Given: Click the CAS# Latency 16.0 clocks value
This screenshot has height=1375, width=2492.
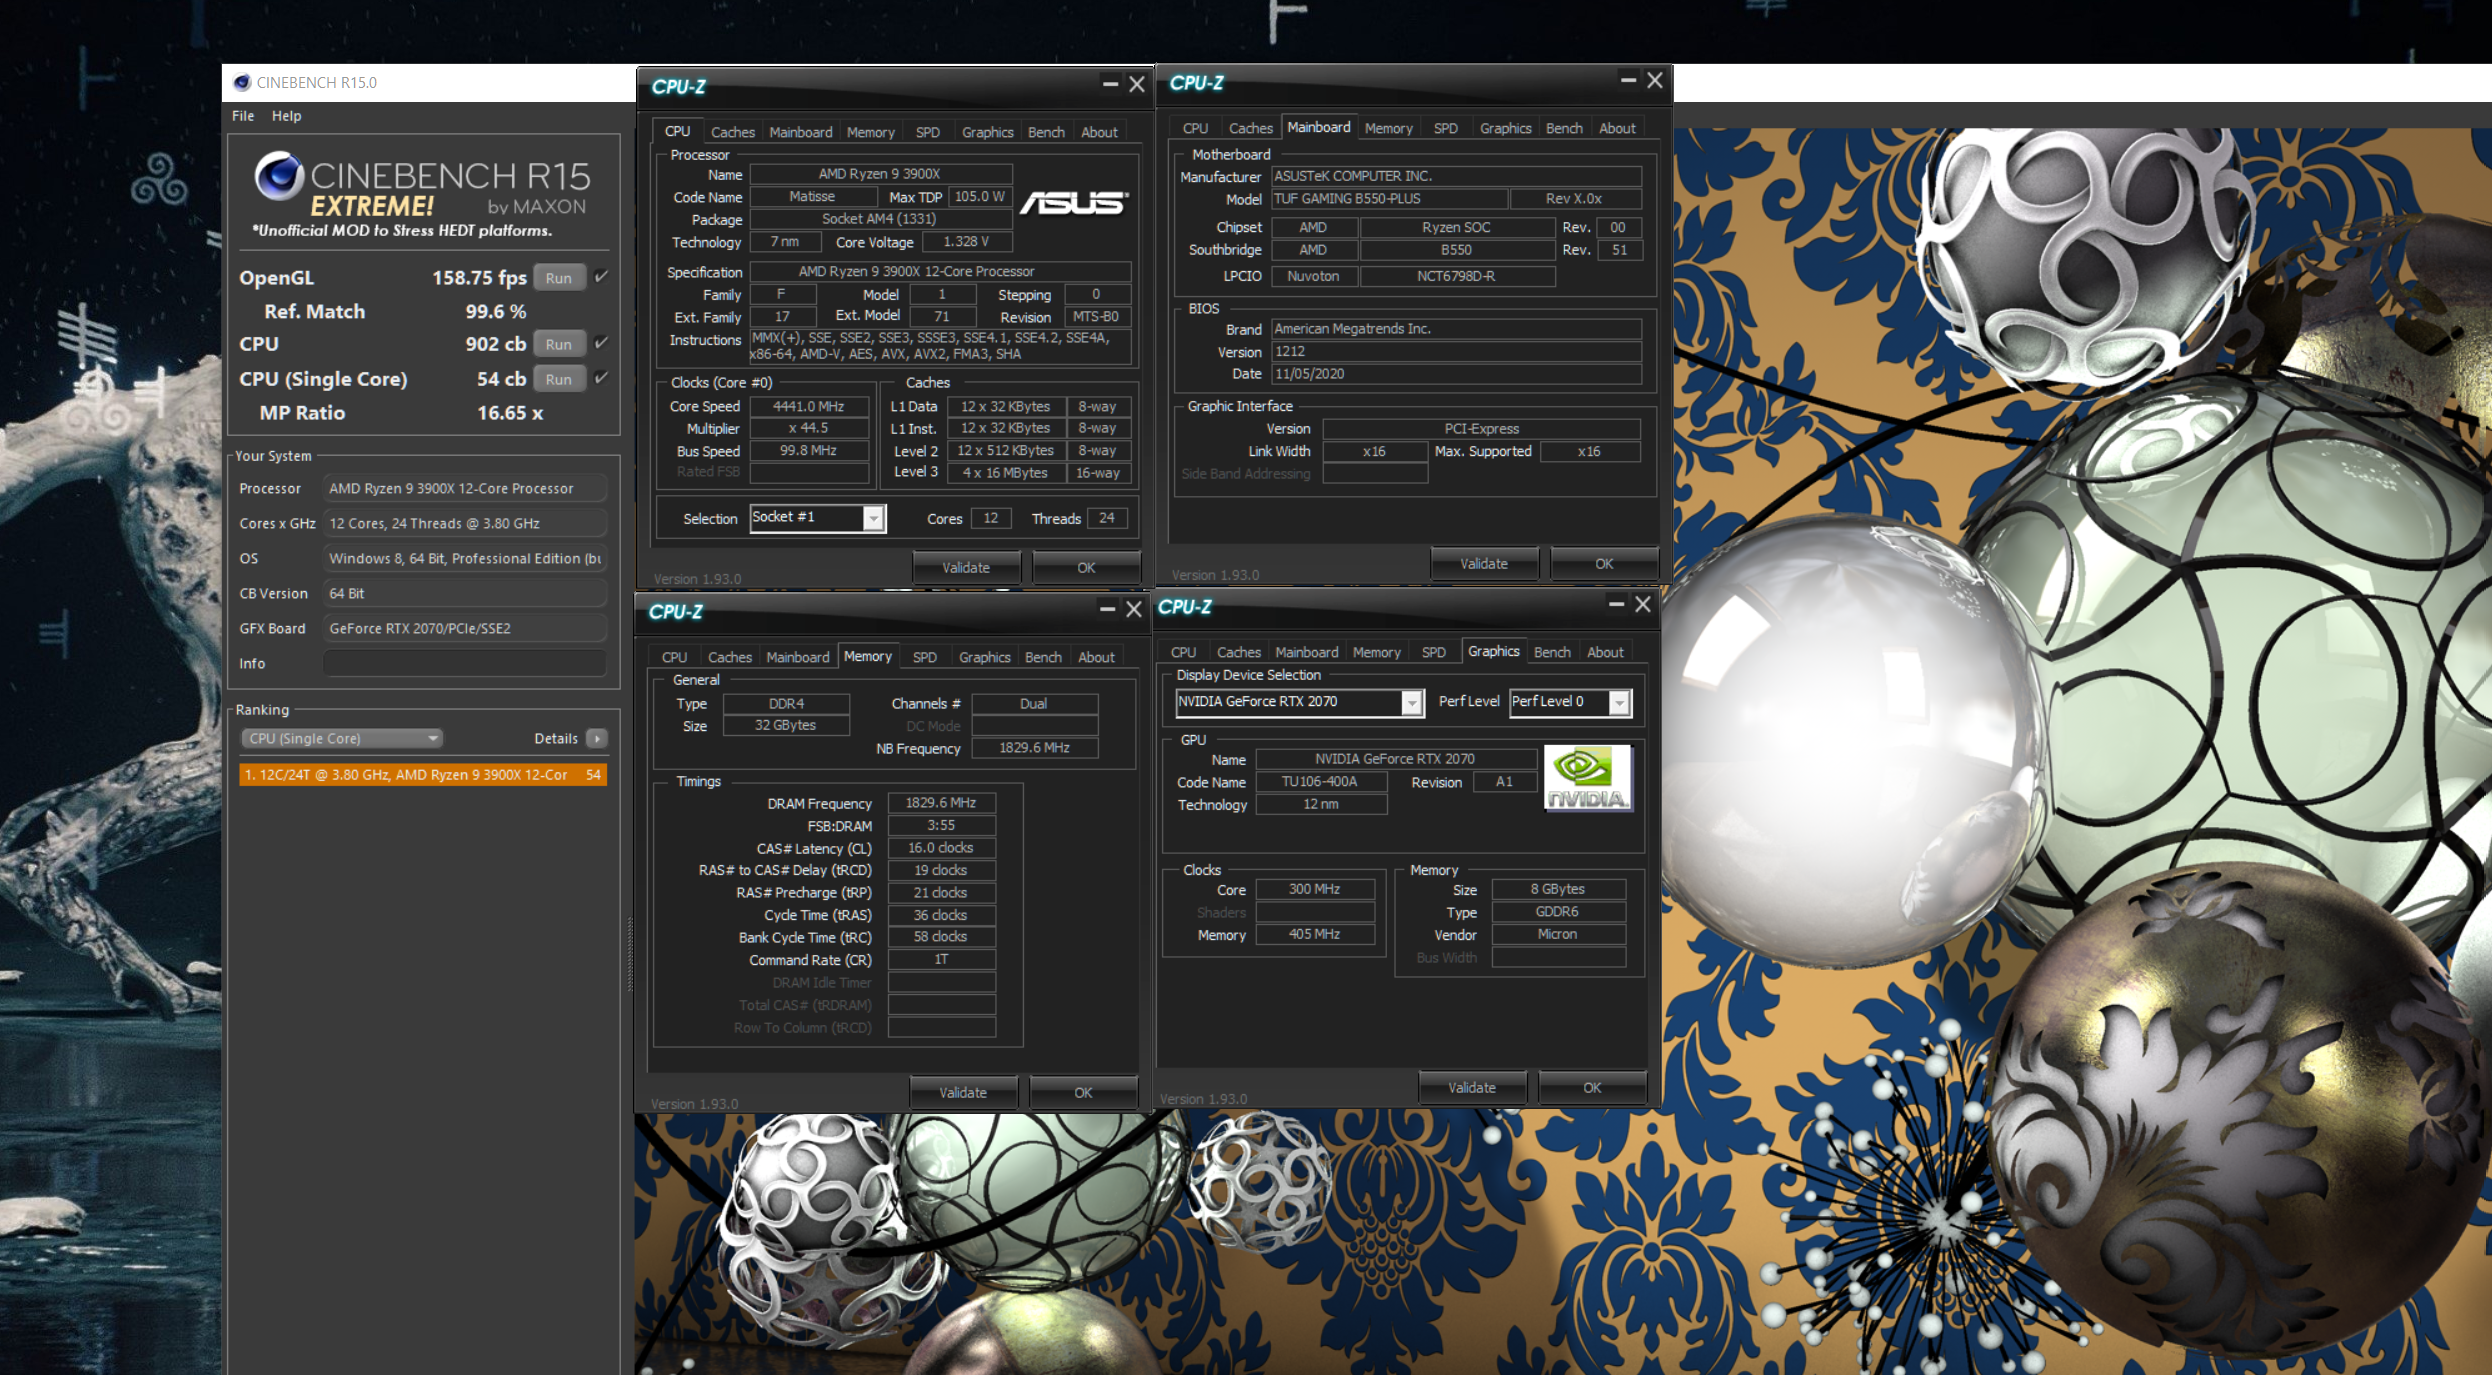Looking at the screenshot, I should coord(941,847).
